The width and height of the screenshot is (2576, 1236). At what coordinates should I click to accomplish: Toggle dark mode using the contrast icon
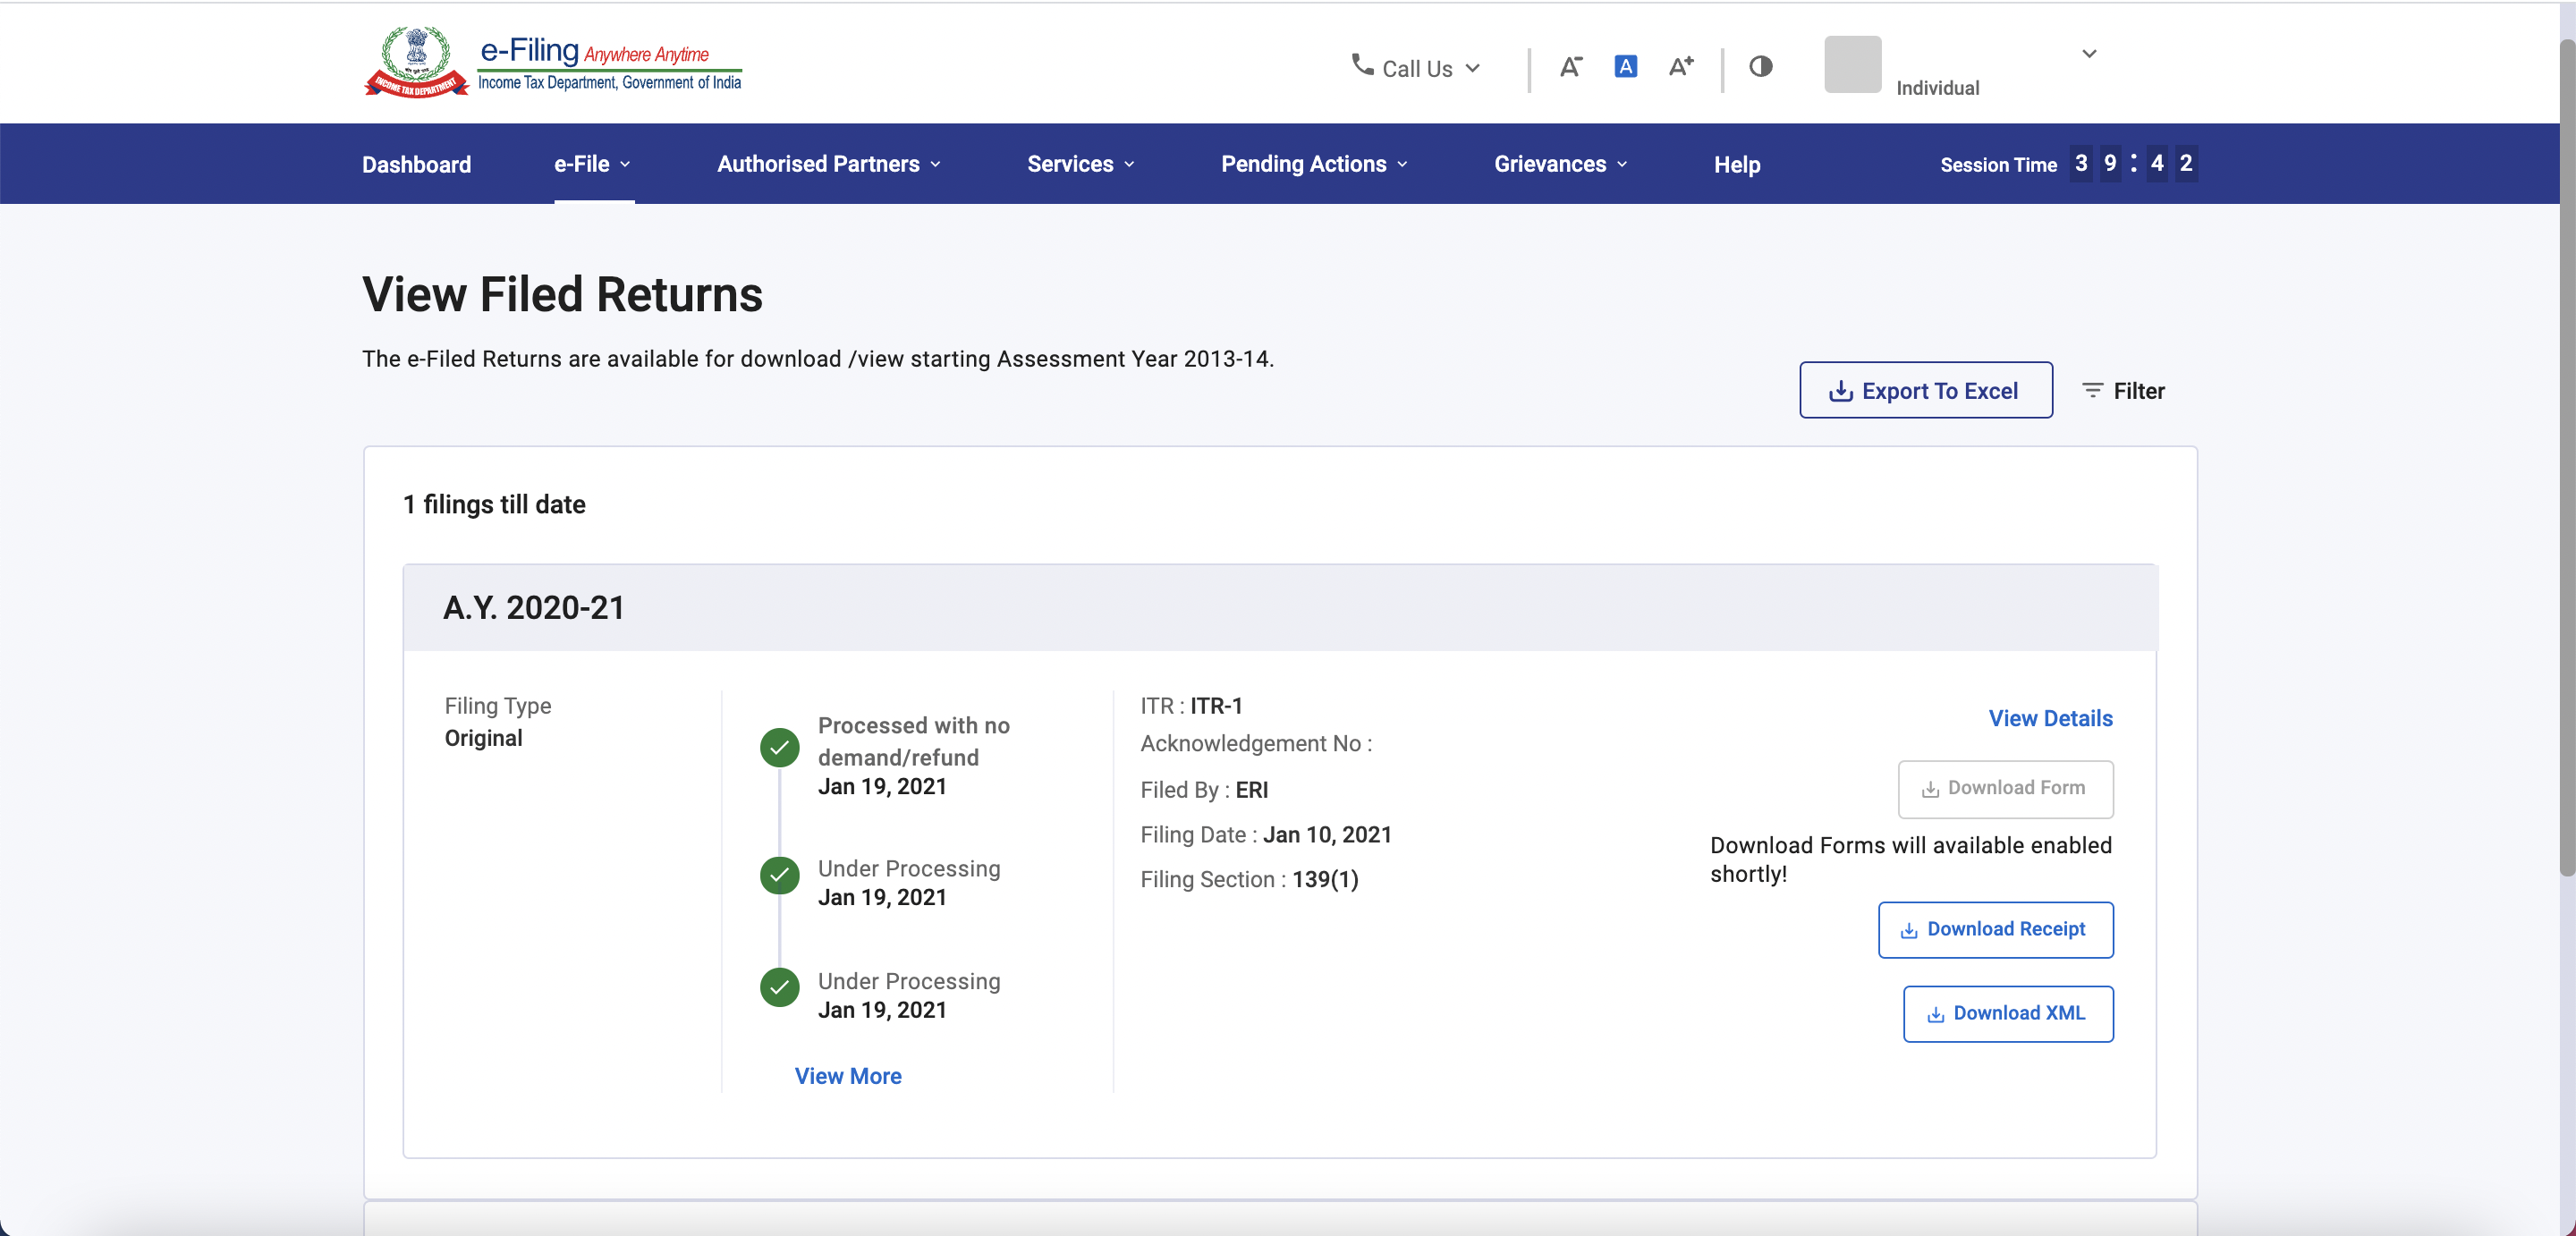(1760, 67)
